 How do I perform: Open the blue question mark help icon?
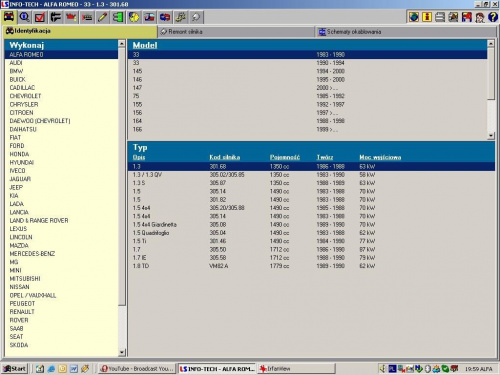(x=493, y=17)
